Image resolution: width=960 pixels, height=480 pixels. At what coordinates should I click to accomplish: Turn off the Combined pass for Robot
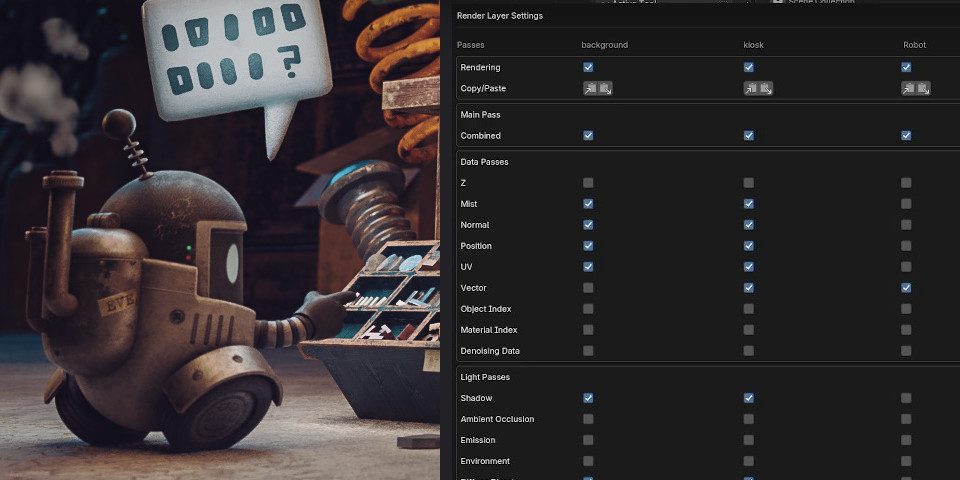pyautogui.click(x=906, y=135)
